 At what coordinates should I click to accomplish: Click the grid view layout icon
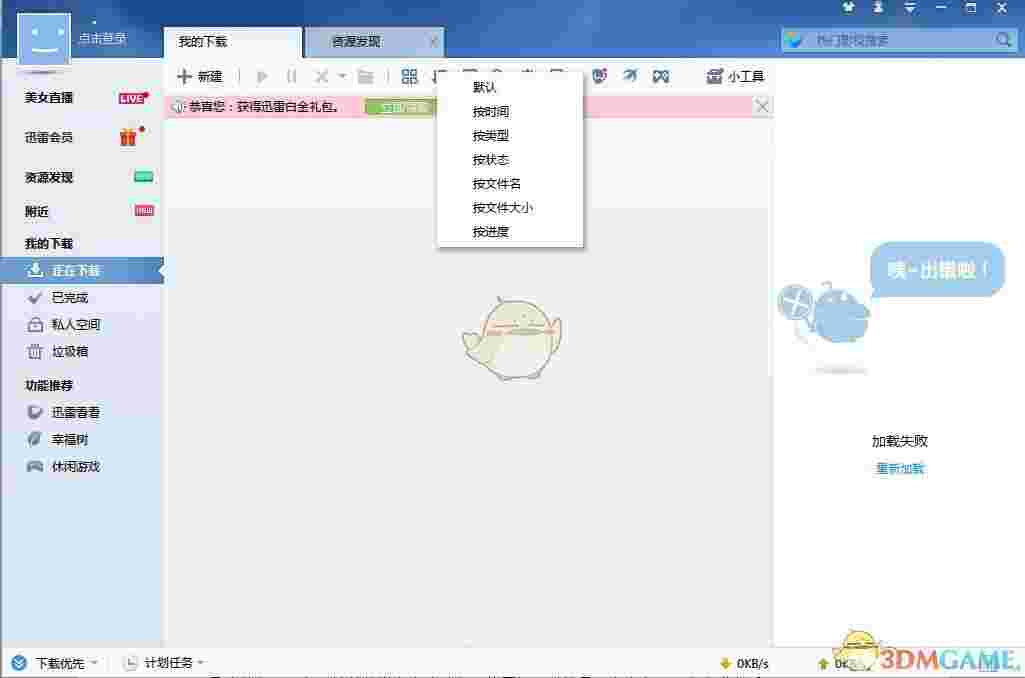coord(409,76)
